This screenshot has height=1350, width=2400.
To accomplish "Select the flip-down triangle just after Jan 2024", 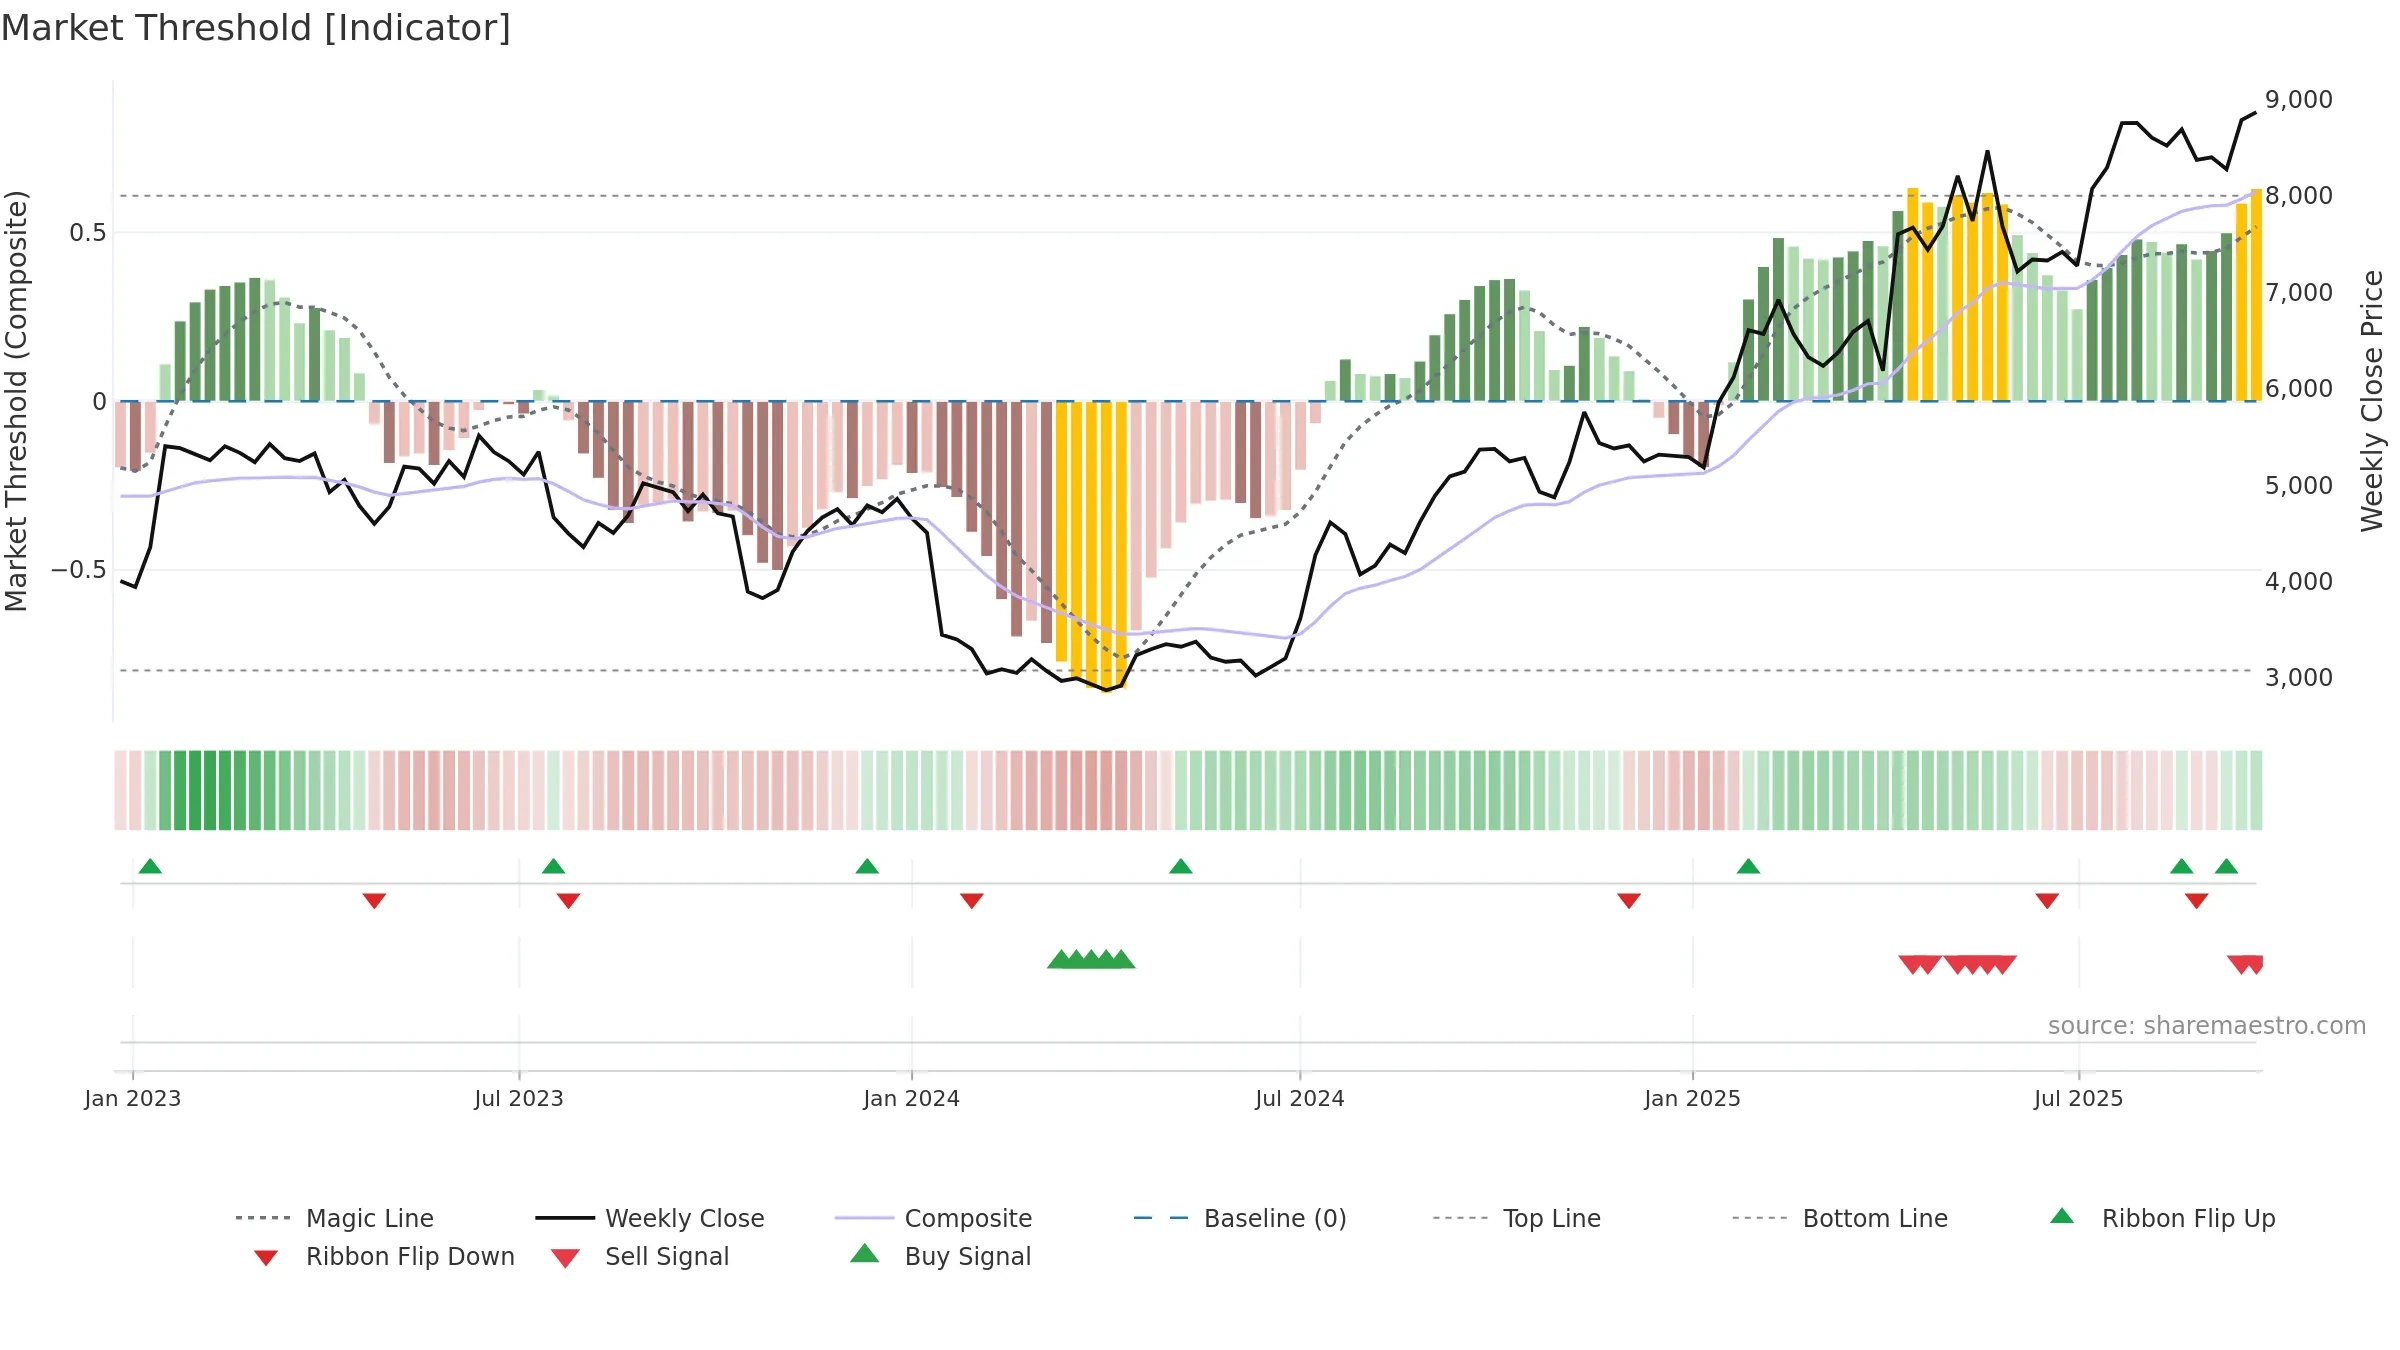I will point(971,901).
